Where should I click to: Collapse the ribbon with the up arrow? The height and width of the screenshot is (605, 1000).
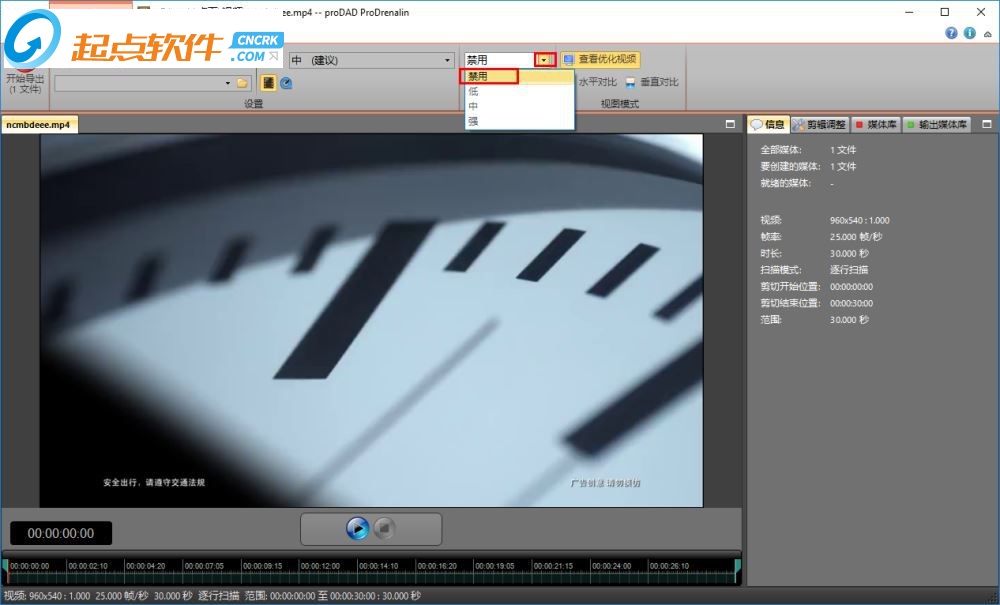click(986, 33)
